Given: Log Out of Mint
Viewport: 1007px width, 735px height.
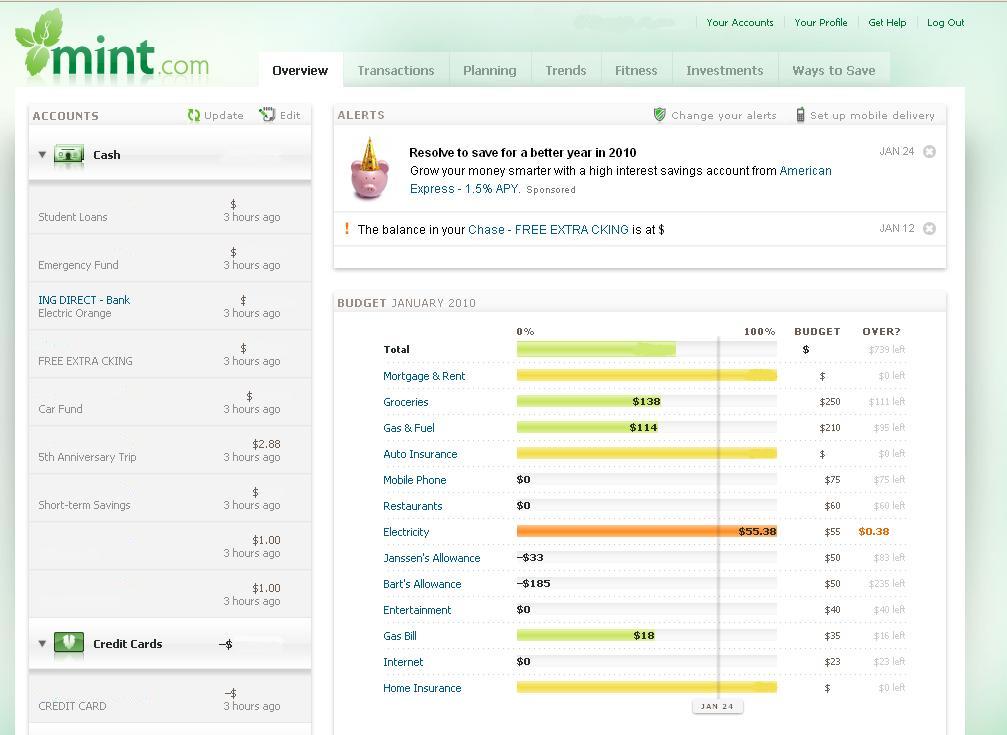Looking at the screenshot, I should pos(945,22).
